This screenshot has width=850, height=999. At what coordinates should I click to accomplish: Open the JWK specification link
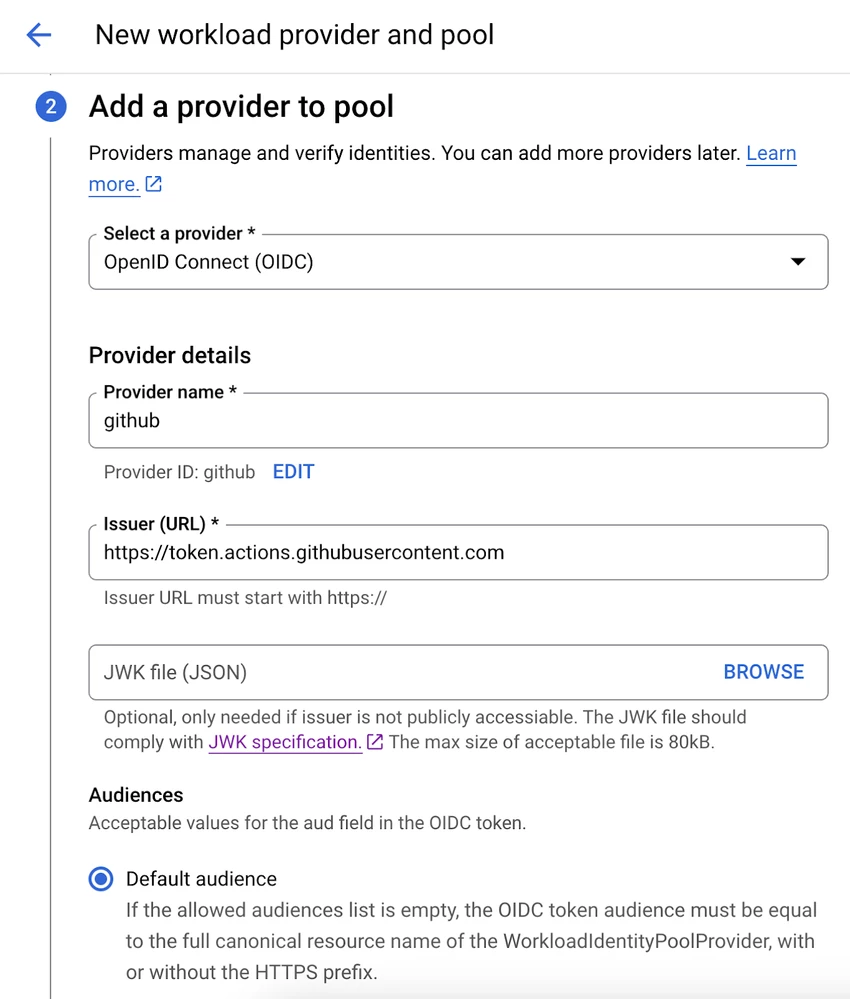(285, 742)
